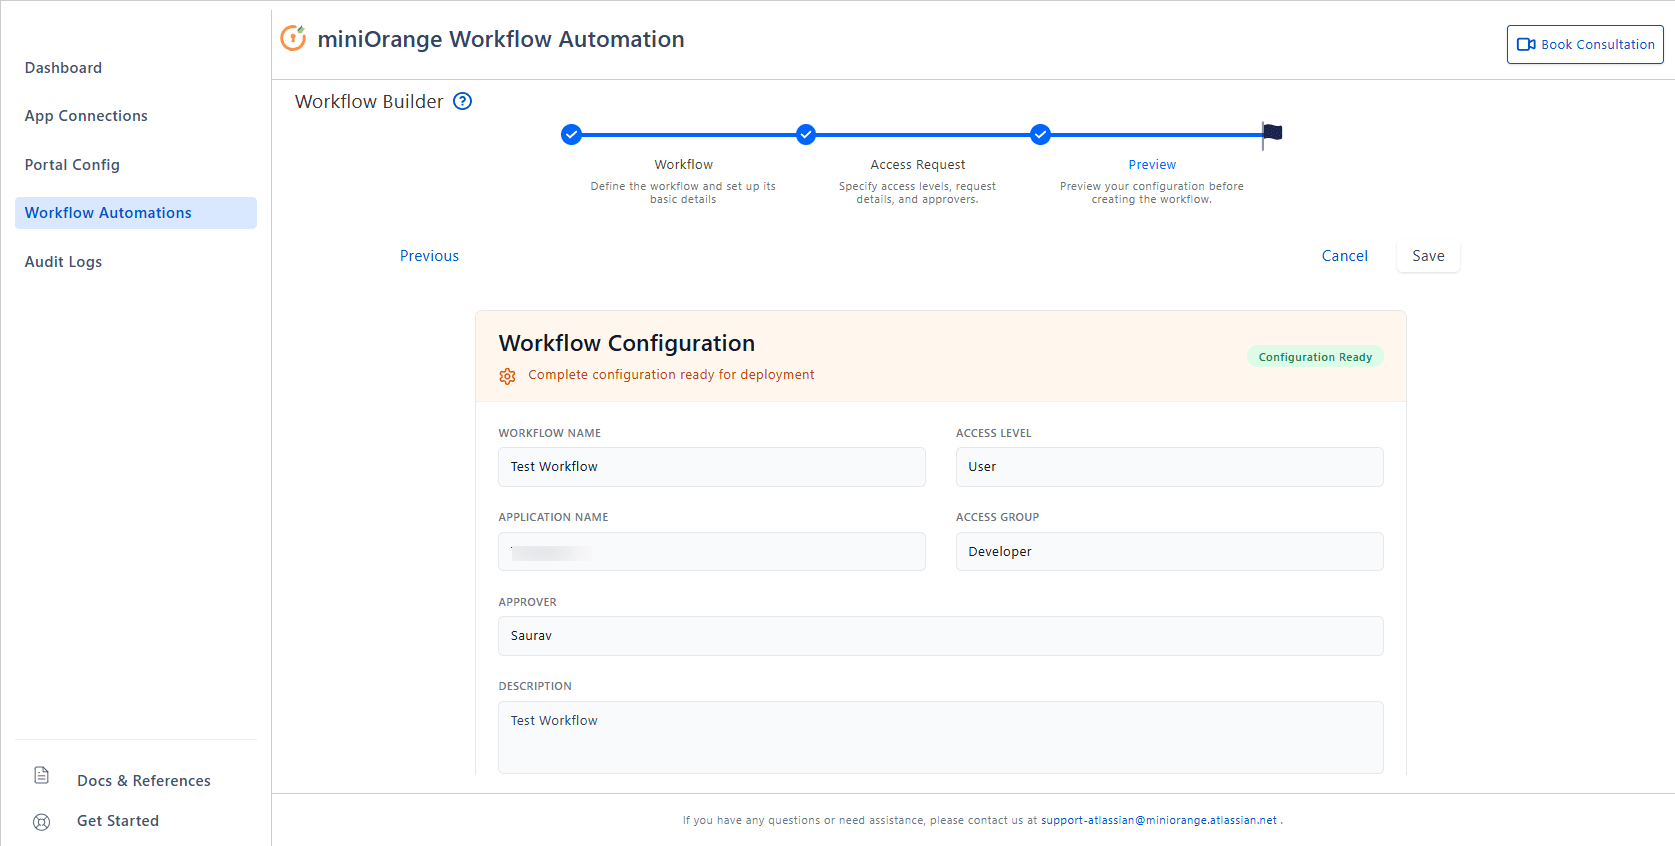The height and width of the screenshot is (846, 1675).
Task: Select the Access Request step checkmark circle
Action: pos(806,134)
